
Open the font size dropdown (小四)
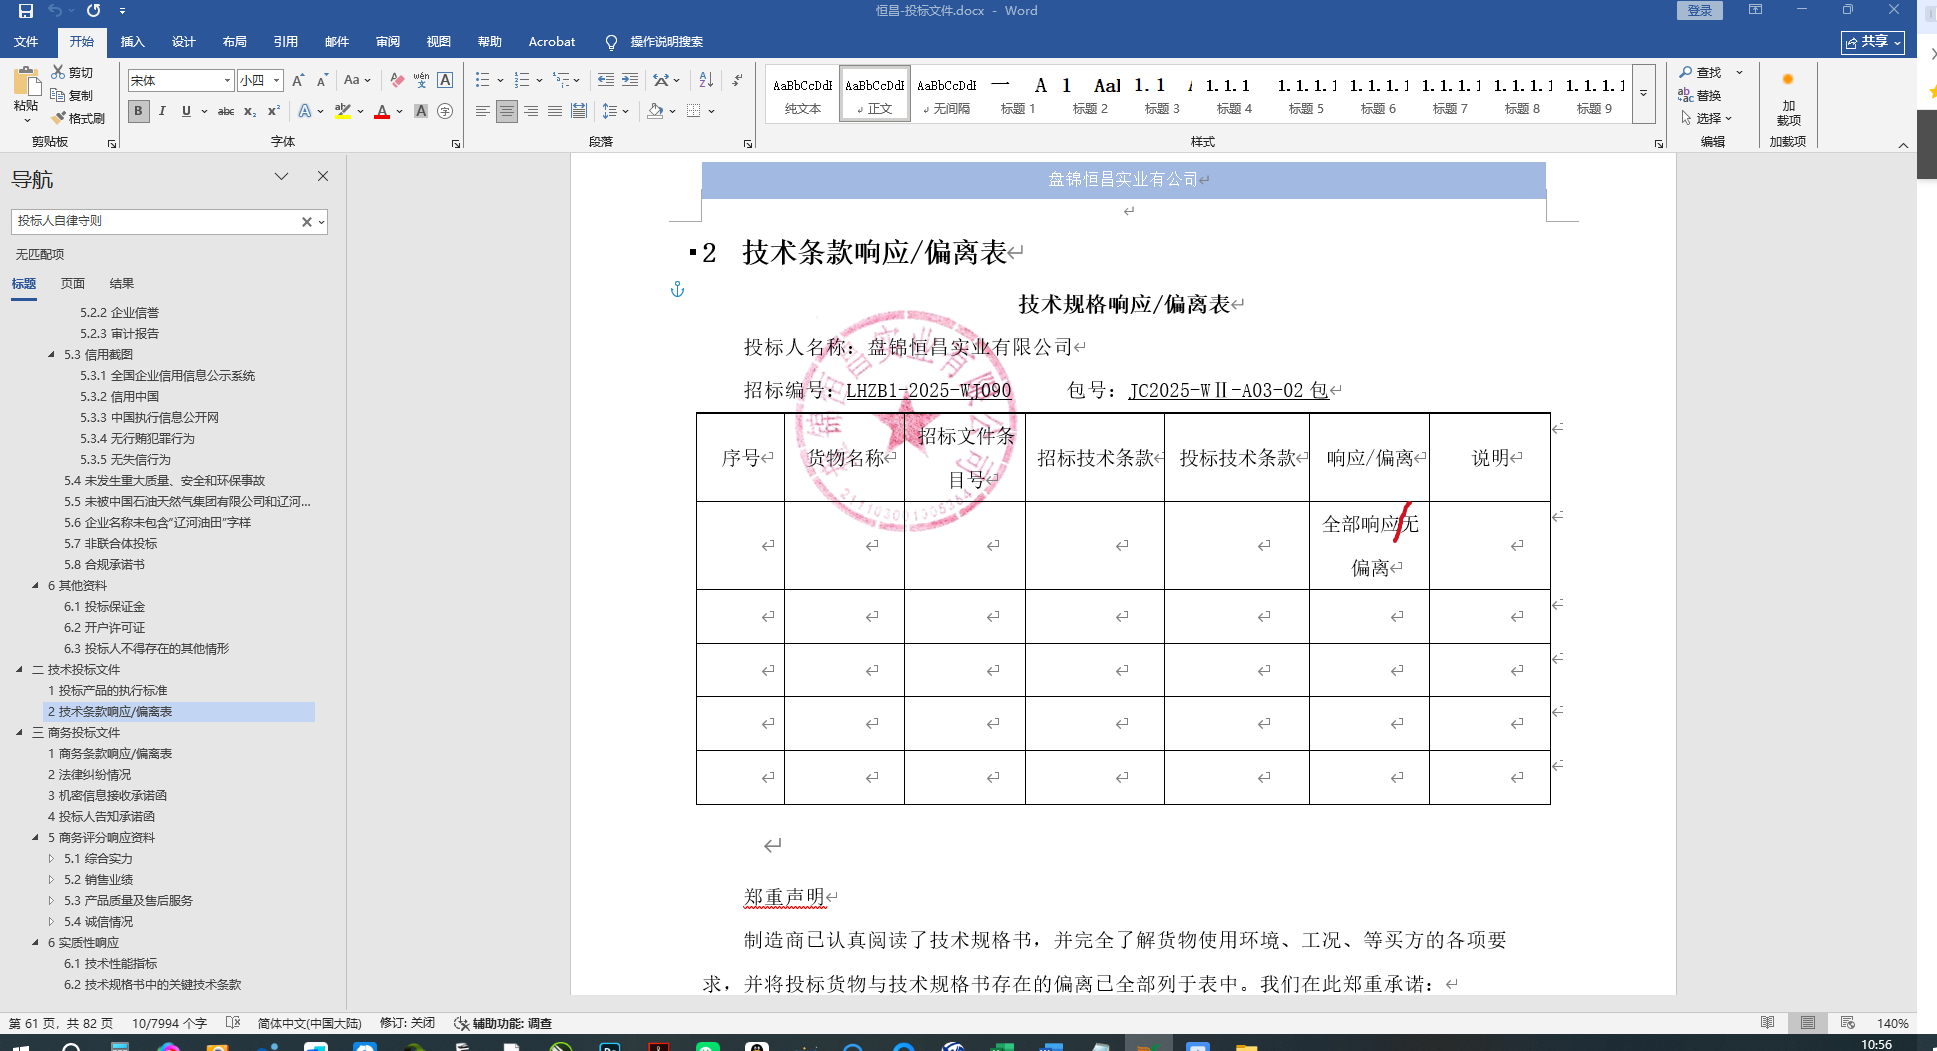pyautogui.click(x=277, y=80)
